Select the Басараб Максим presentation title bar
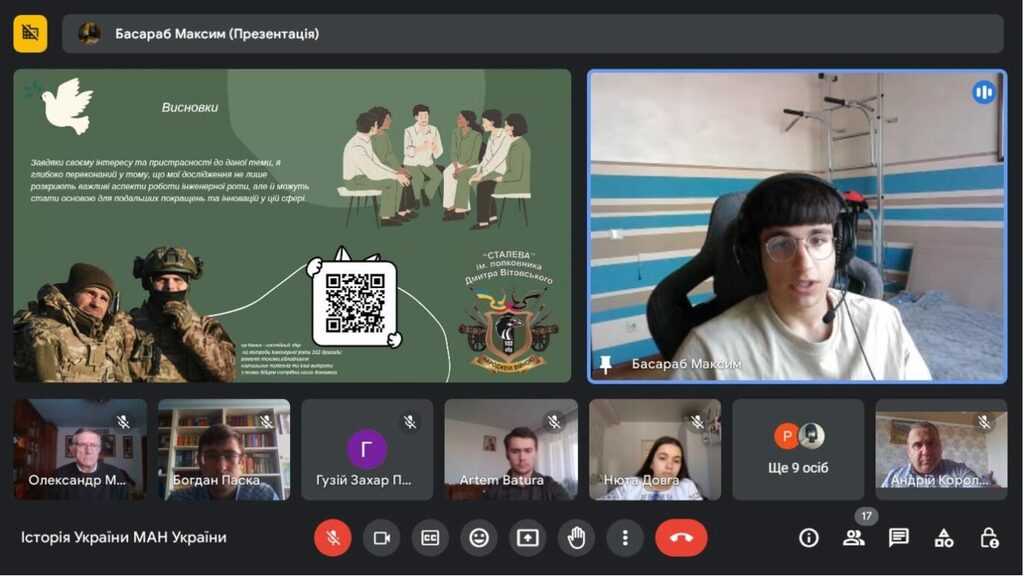 pyautogui.click(x=532, y=34)
